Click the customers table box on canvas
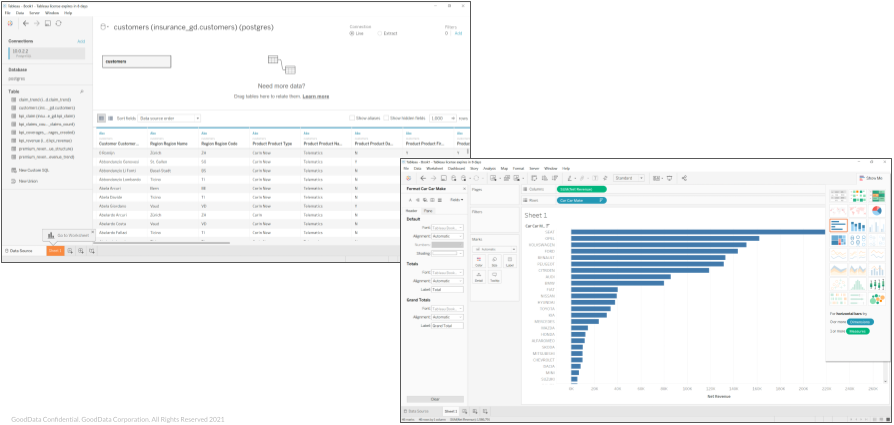This screenshot has height=425, width=894. pyautogui.click(x=137, y=61)
